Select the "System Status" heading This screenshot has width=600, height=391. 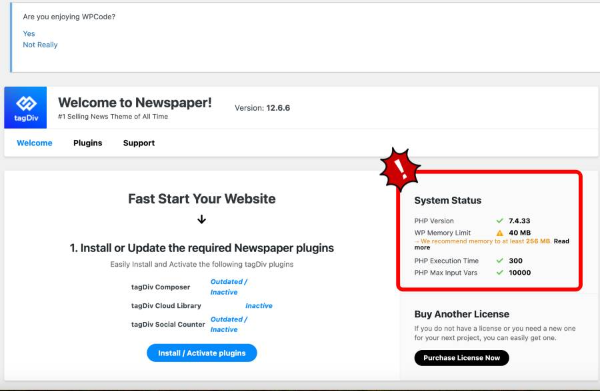pos(448,200)
